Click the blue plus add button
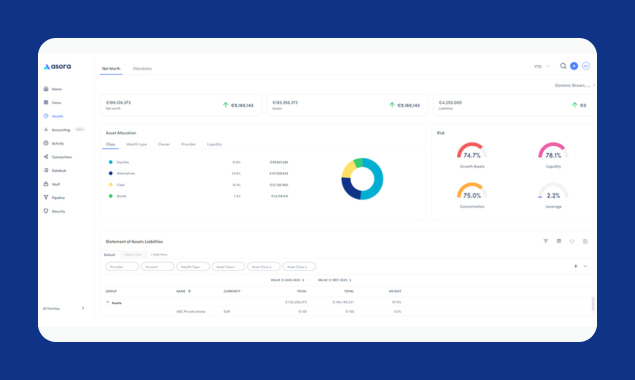Image resolution: width=635 pixels, height=380 pixels. 574,66
